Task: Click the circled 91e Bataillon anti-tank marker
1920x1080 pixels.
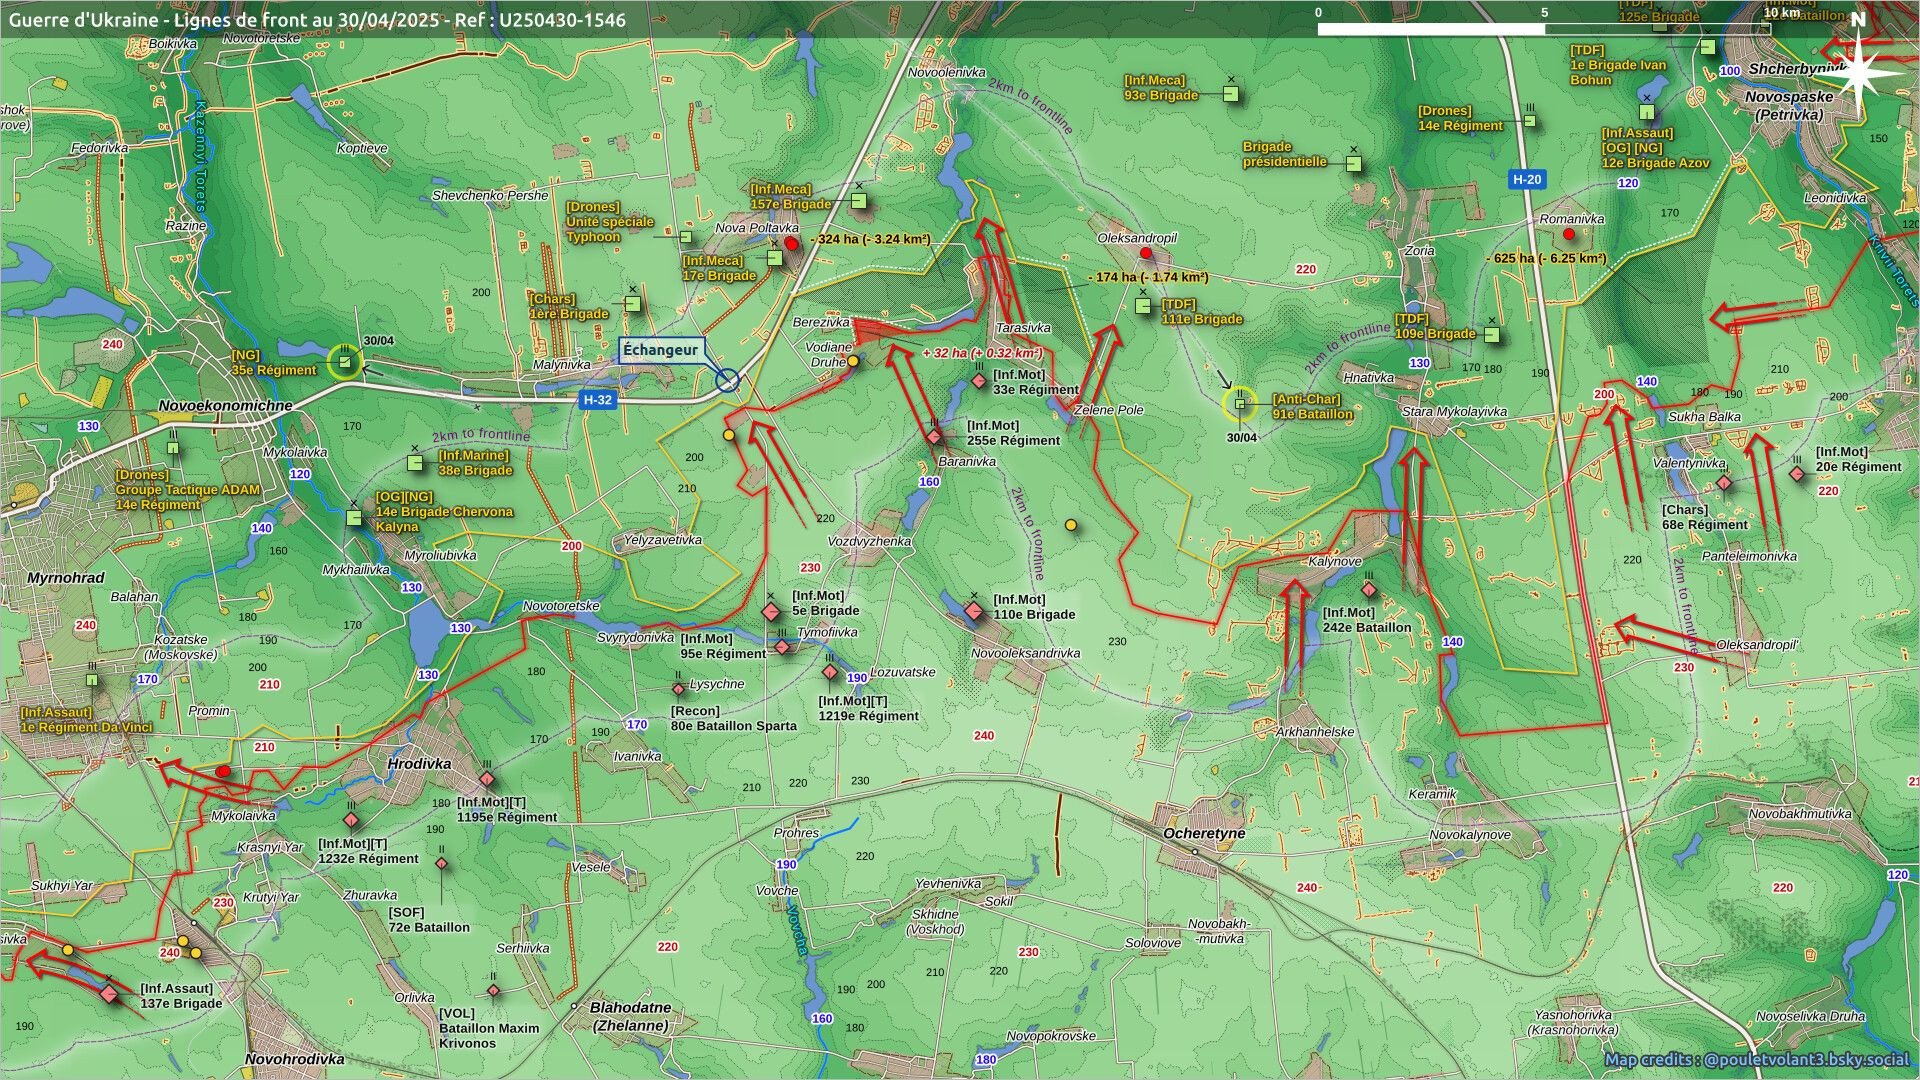Action: (1240, 404)
